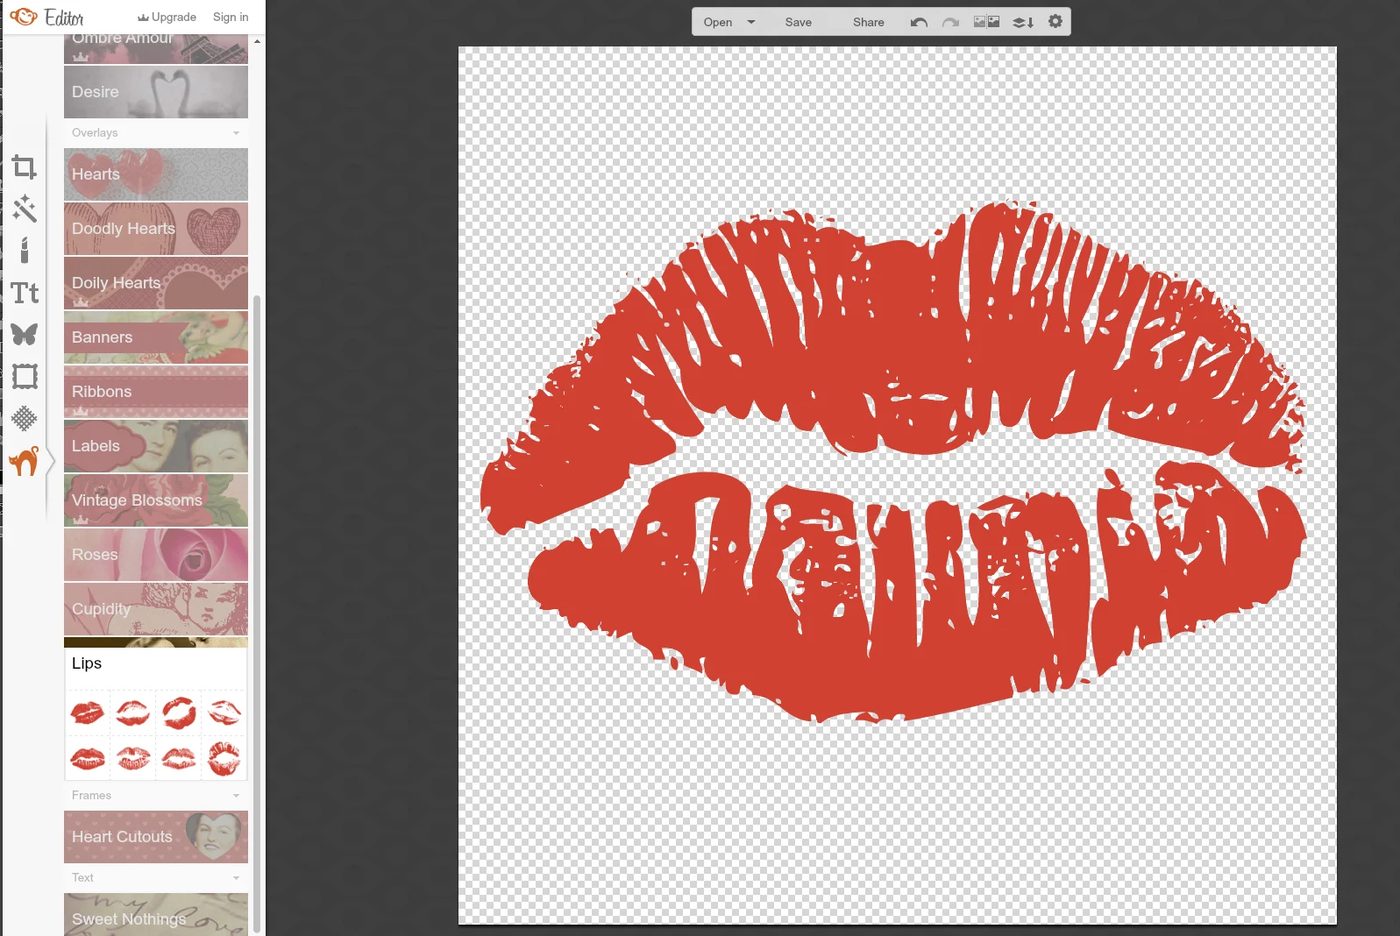
Task: Select the Desire effect
Action: pos(156,92)
